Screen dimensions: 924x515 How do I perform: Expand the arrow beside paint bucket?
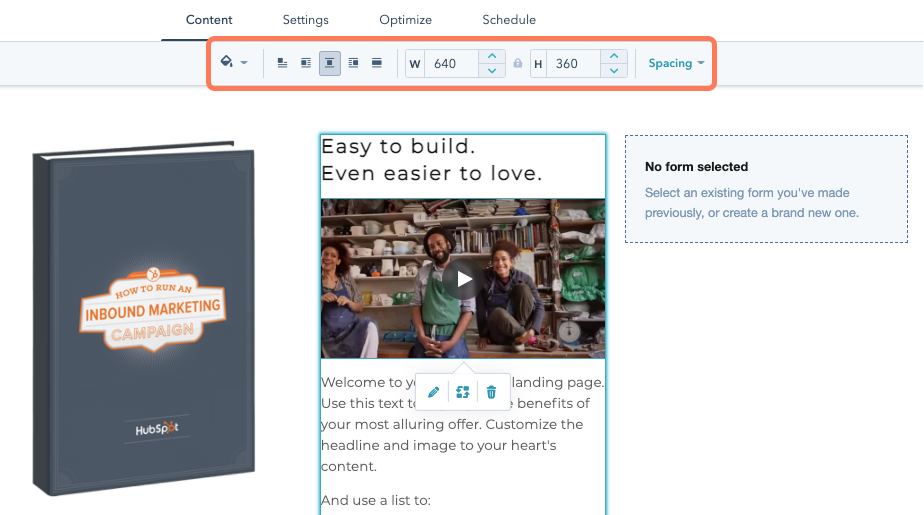tap(244, 63)
